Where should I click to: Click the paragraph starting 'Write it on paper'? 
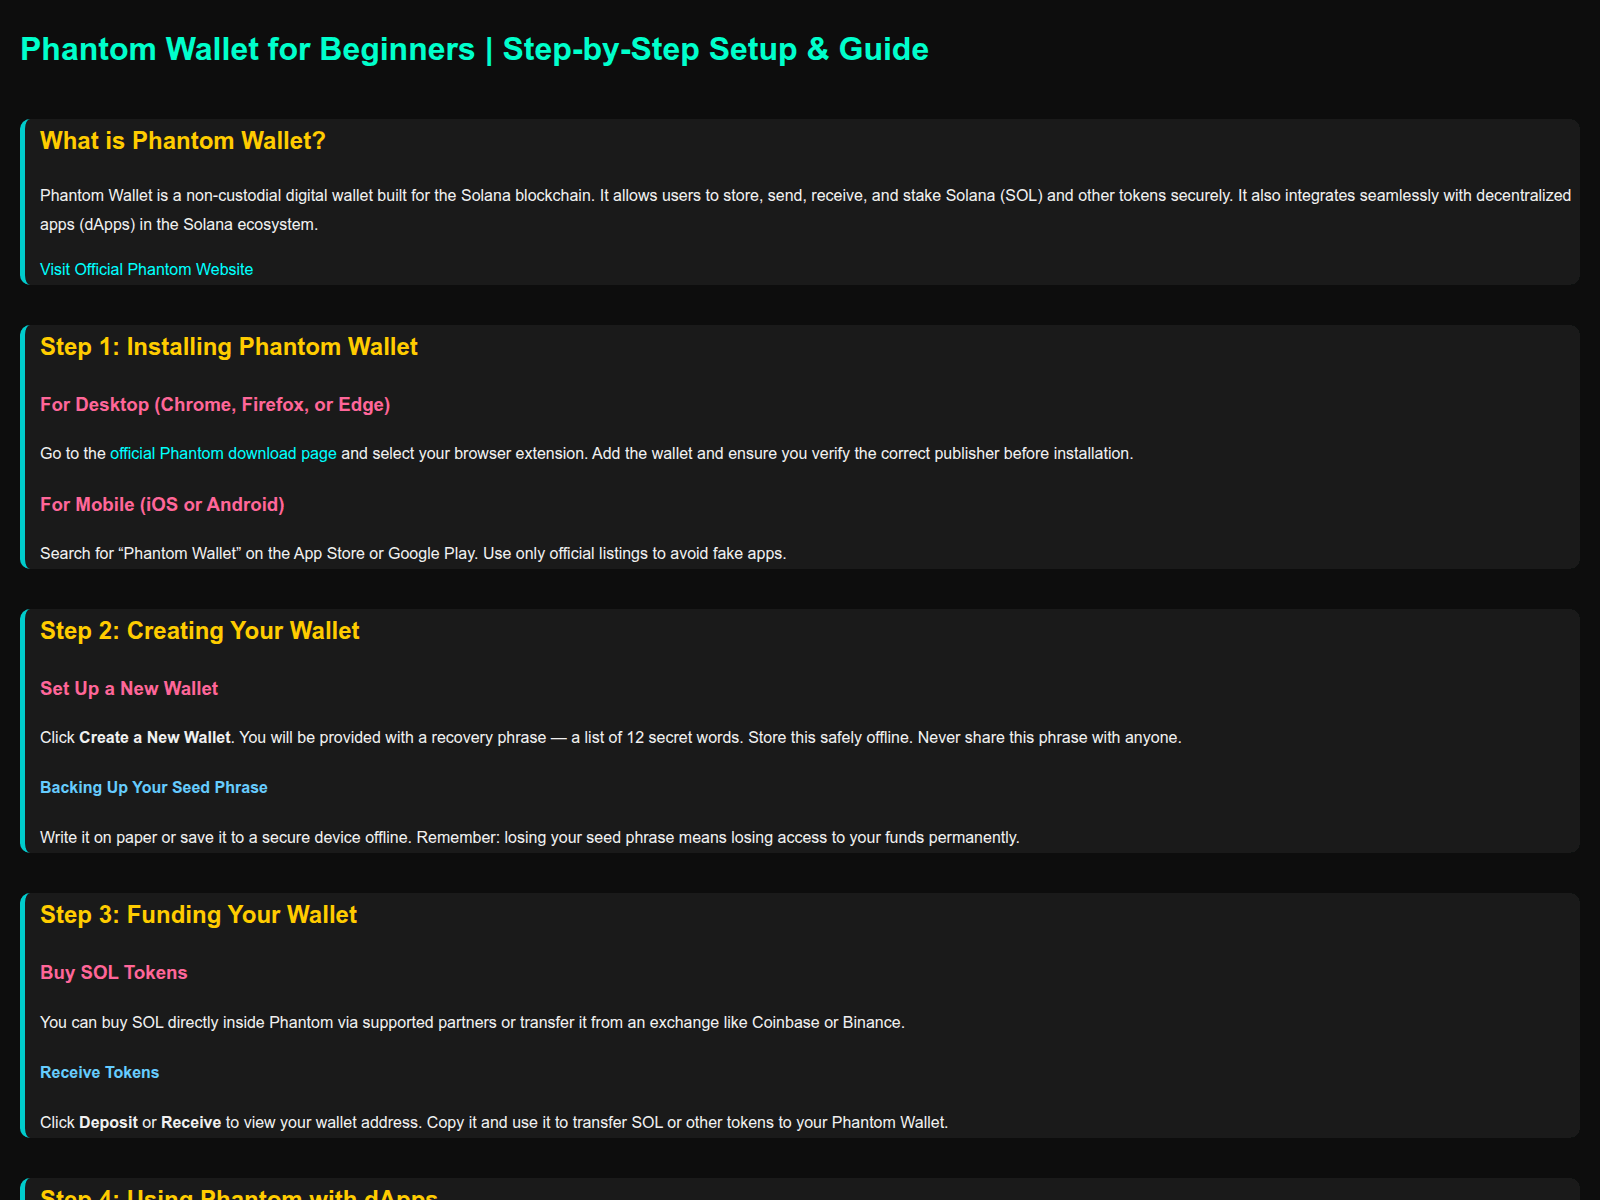[530, 837]
